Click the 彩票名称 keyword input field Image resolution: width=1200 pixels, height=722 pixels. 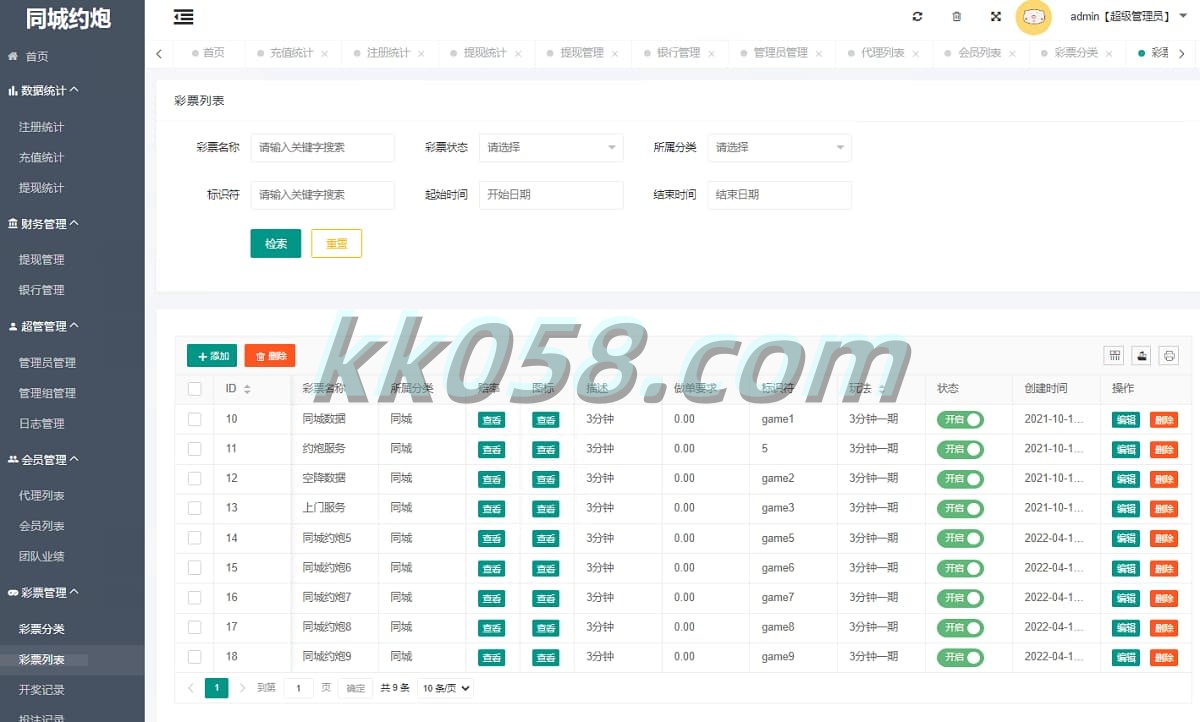tap(323, 147)
